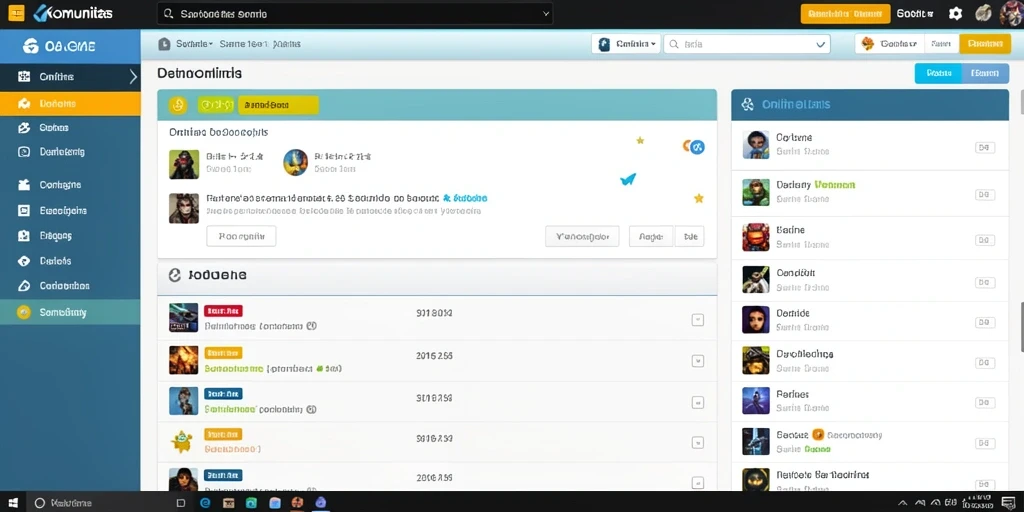Click the orange square icon beside the Komunitas logo

[x=16, y=12]
